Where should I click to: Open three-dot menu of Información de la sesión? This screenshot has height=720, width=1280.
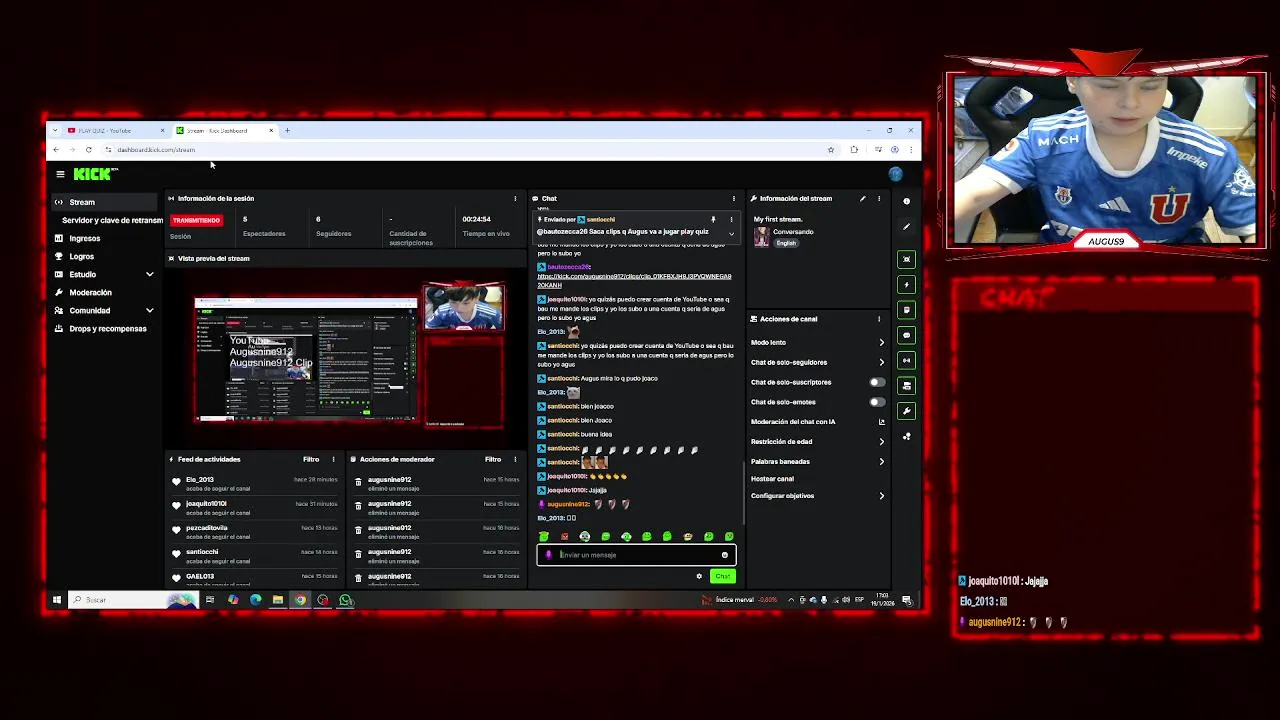(515, 198)
